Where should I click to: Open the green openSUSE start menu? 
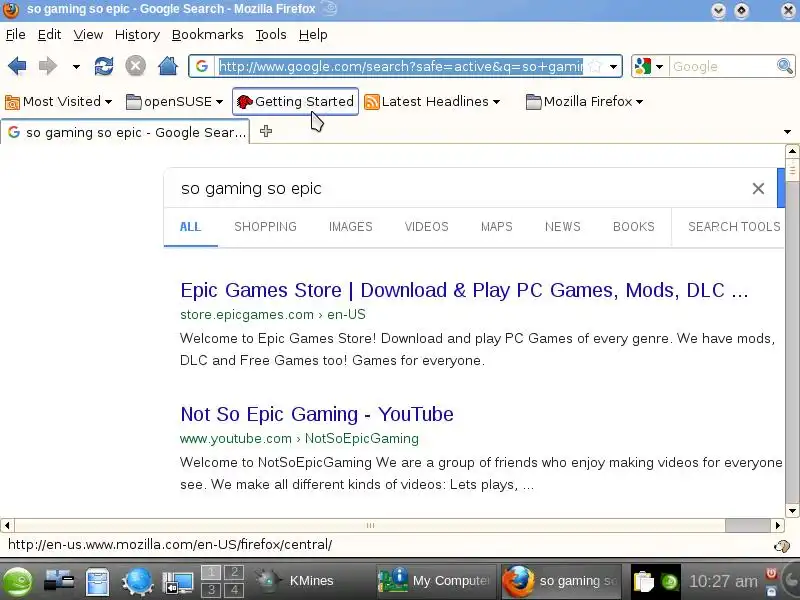tap(18, 581)
